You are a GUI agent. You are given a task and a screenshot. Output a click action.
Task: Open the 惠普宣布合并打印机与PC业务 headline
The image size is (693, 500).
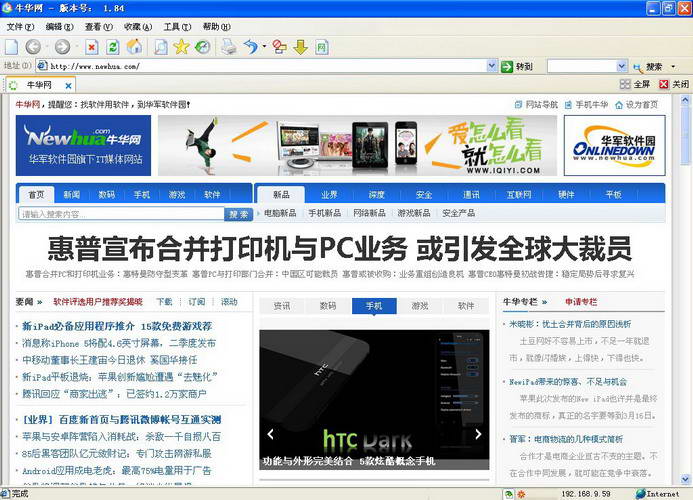[339, 249]
